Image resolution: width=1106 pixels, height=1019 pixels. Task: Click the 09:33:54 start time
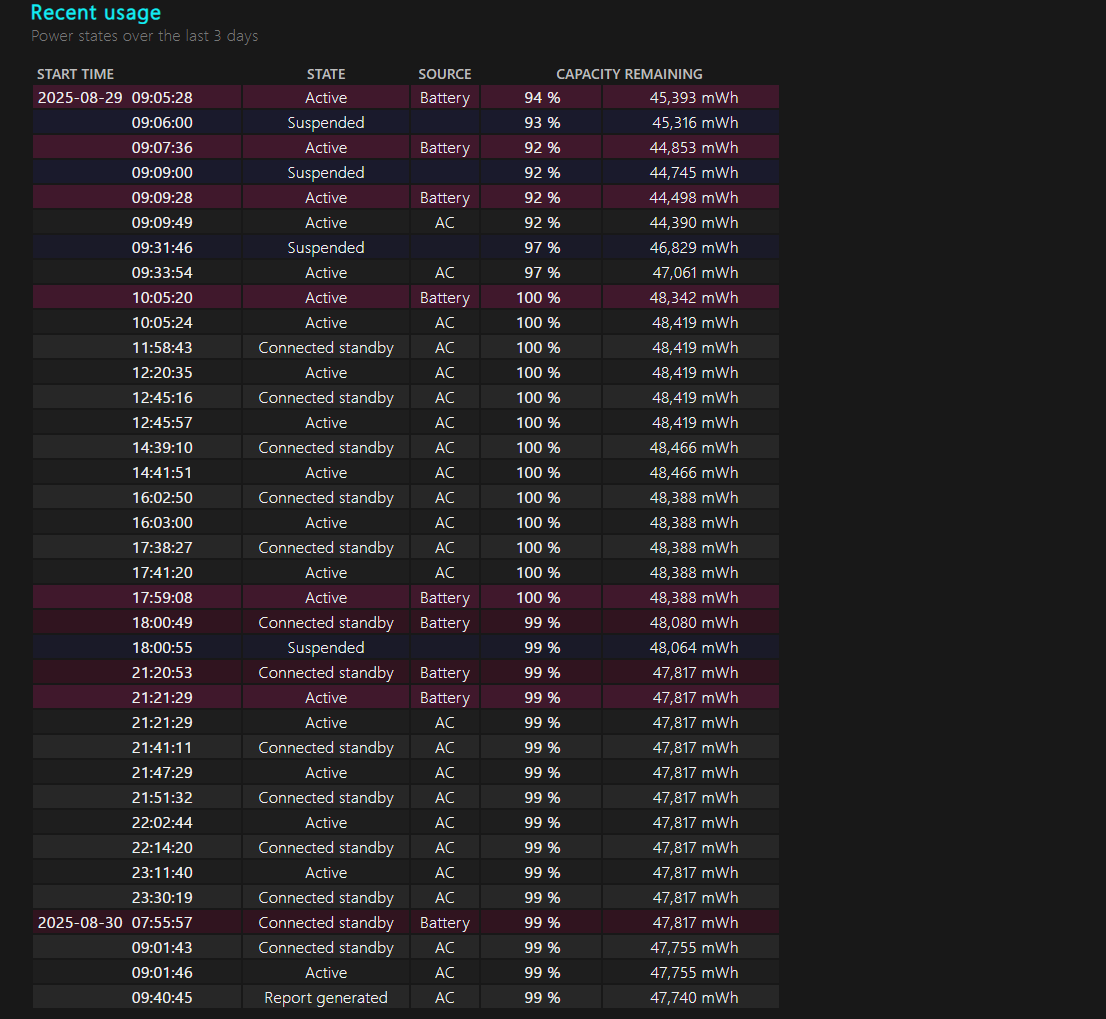coord(162,273)
